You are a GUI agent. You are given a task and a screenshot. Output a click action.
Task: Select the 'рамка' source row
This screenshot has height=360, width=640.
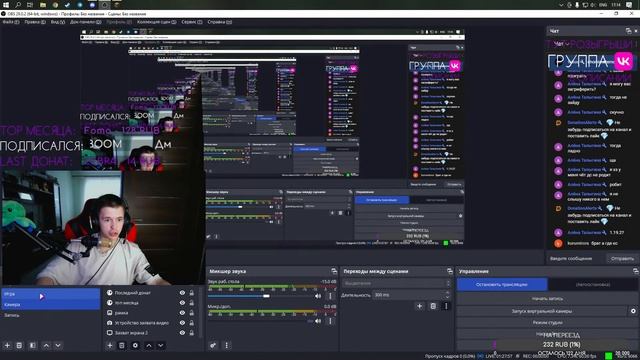pyautogui.click(x=151, y=313)
